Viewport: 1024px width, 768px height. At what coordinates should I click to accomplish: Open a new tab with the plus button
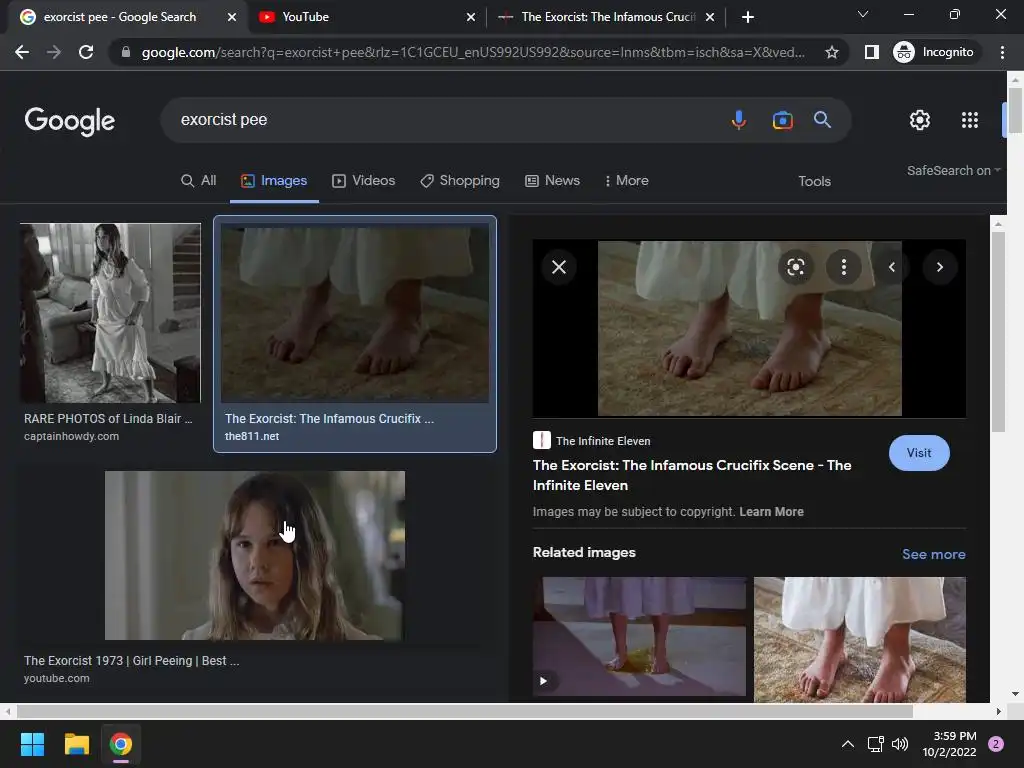point(748,17)
